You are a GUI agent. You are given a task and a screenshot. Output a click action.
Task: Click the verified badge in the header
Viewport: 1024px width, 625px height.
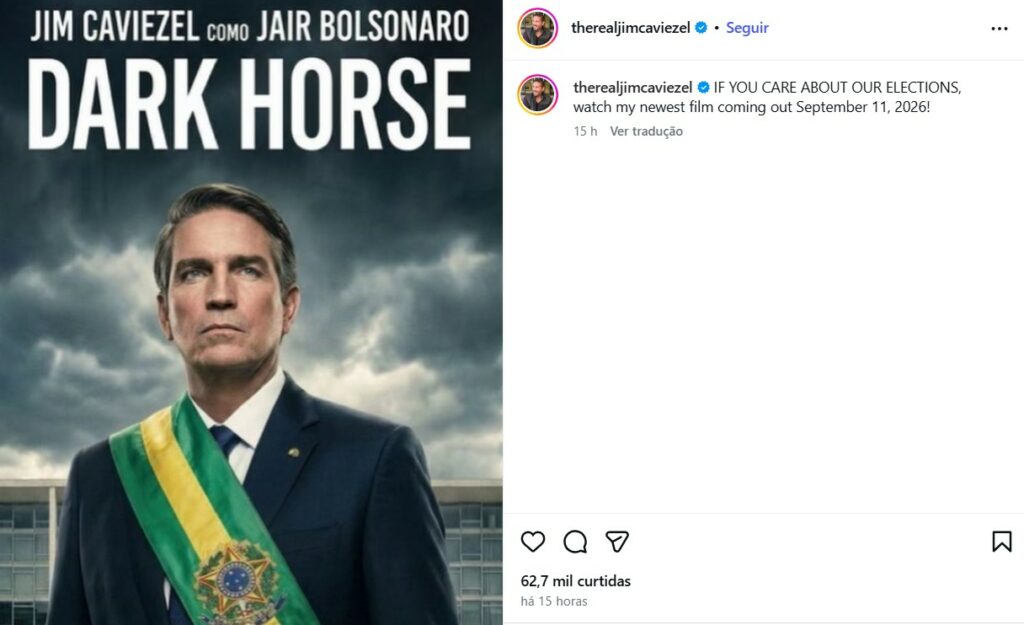(x=701, y=28)
